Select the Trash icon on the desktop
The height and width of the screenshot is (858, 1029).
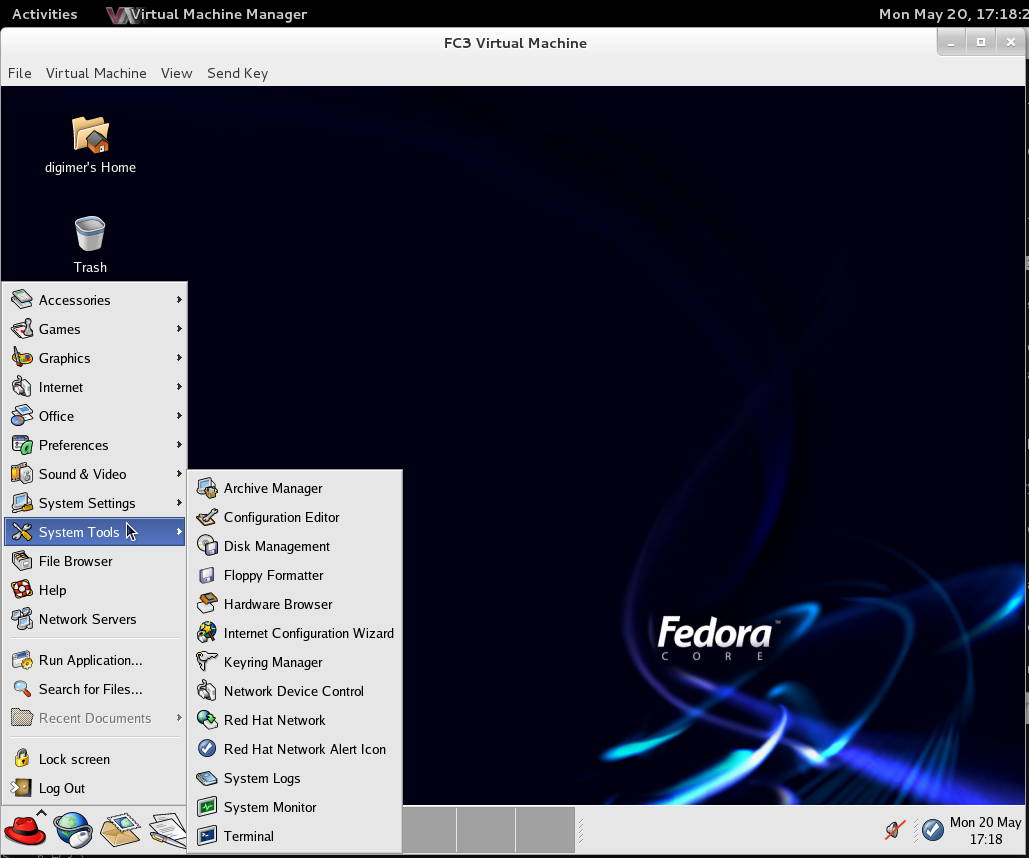click(x=90, y=244)
